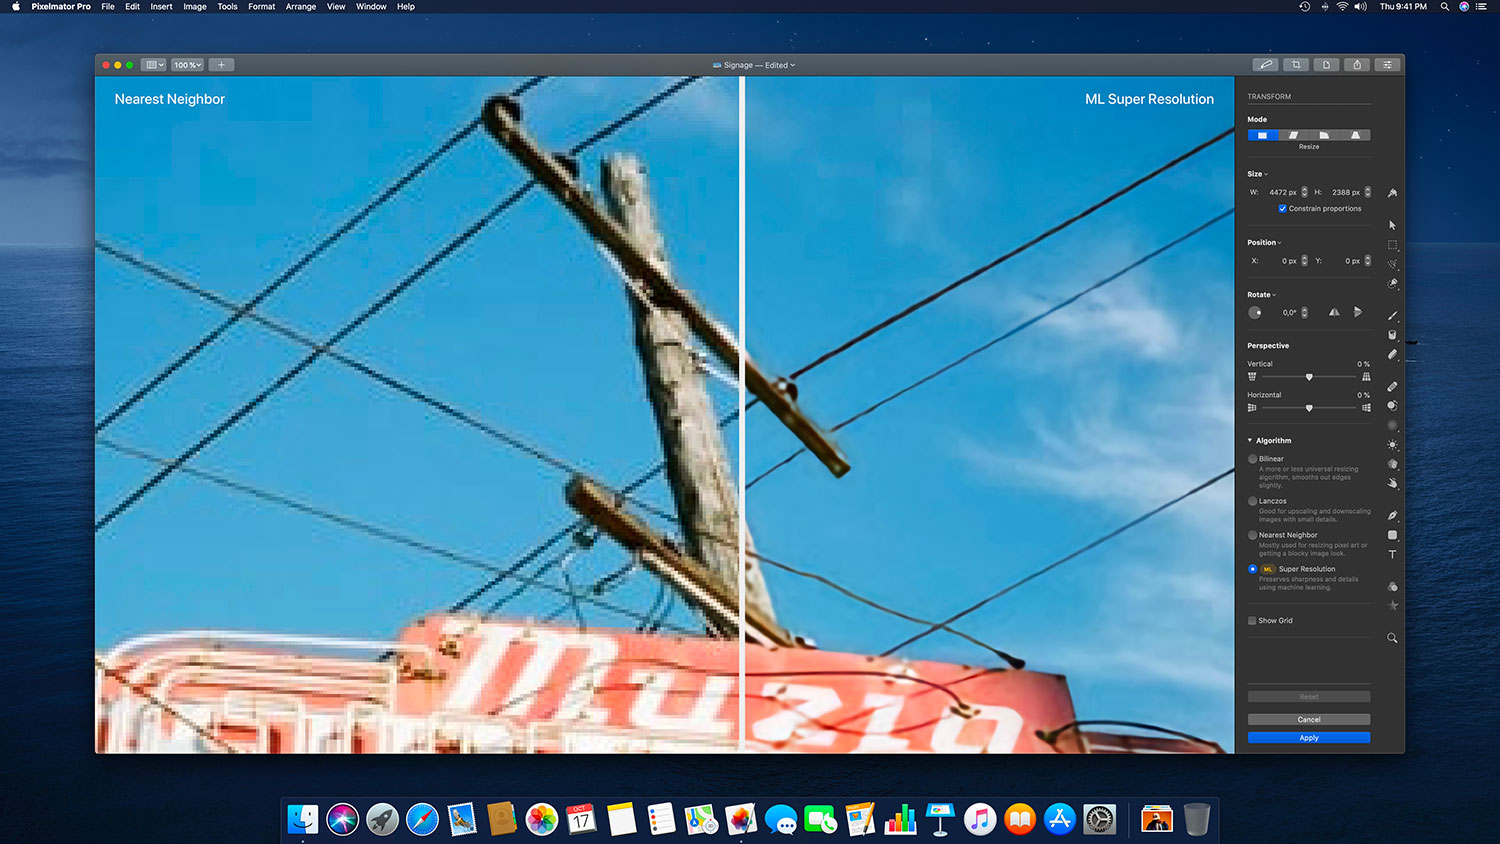Flip the image horizontally
This screenshot has height=844, width=1500.
[x=1334, y=312]
